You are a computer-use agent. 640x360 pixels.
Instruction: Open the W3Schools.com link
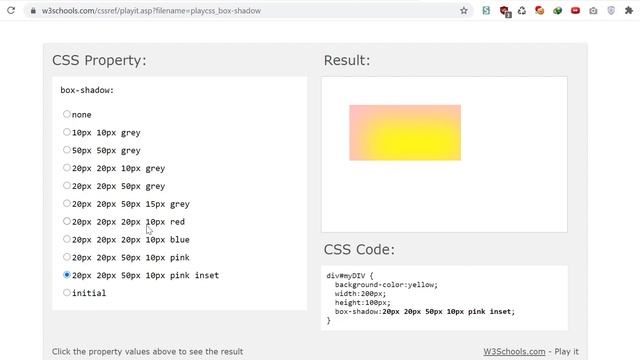tap(514, 351)
